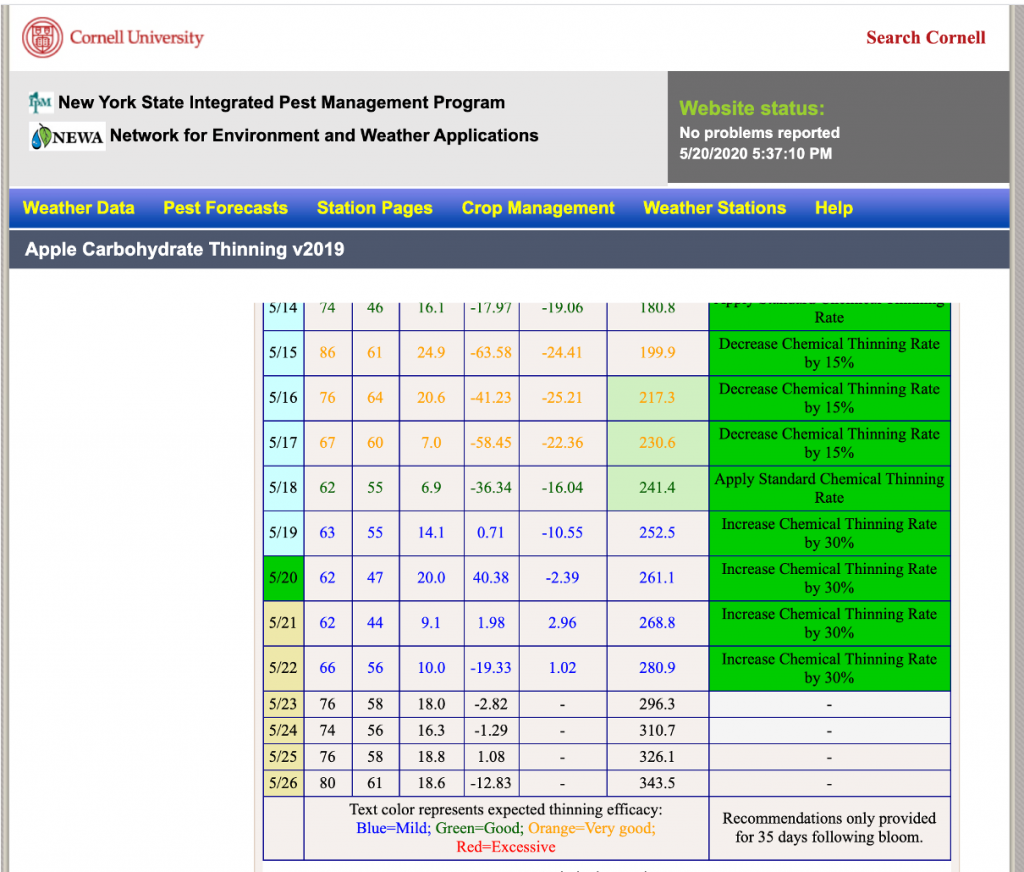1024x872 pixels.
Task: Open the Crop Management menu
Action: (538, 208)
